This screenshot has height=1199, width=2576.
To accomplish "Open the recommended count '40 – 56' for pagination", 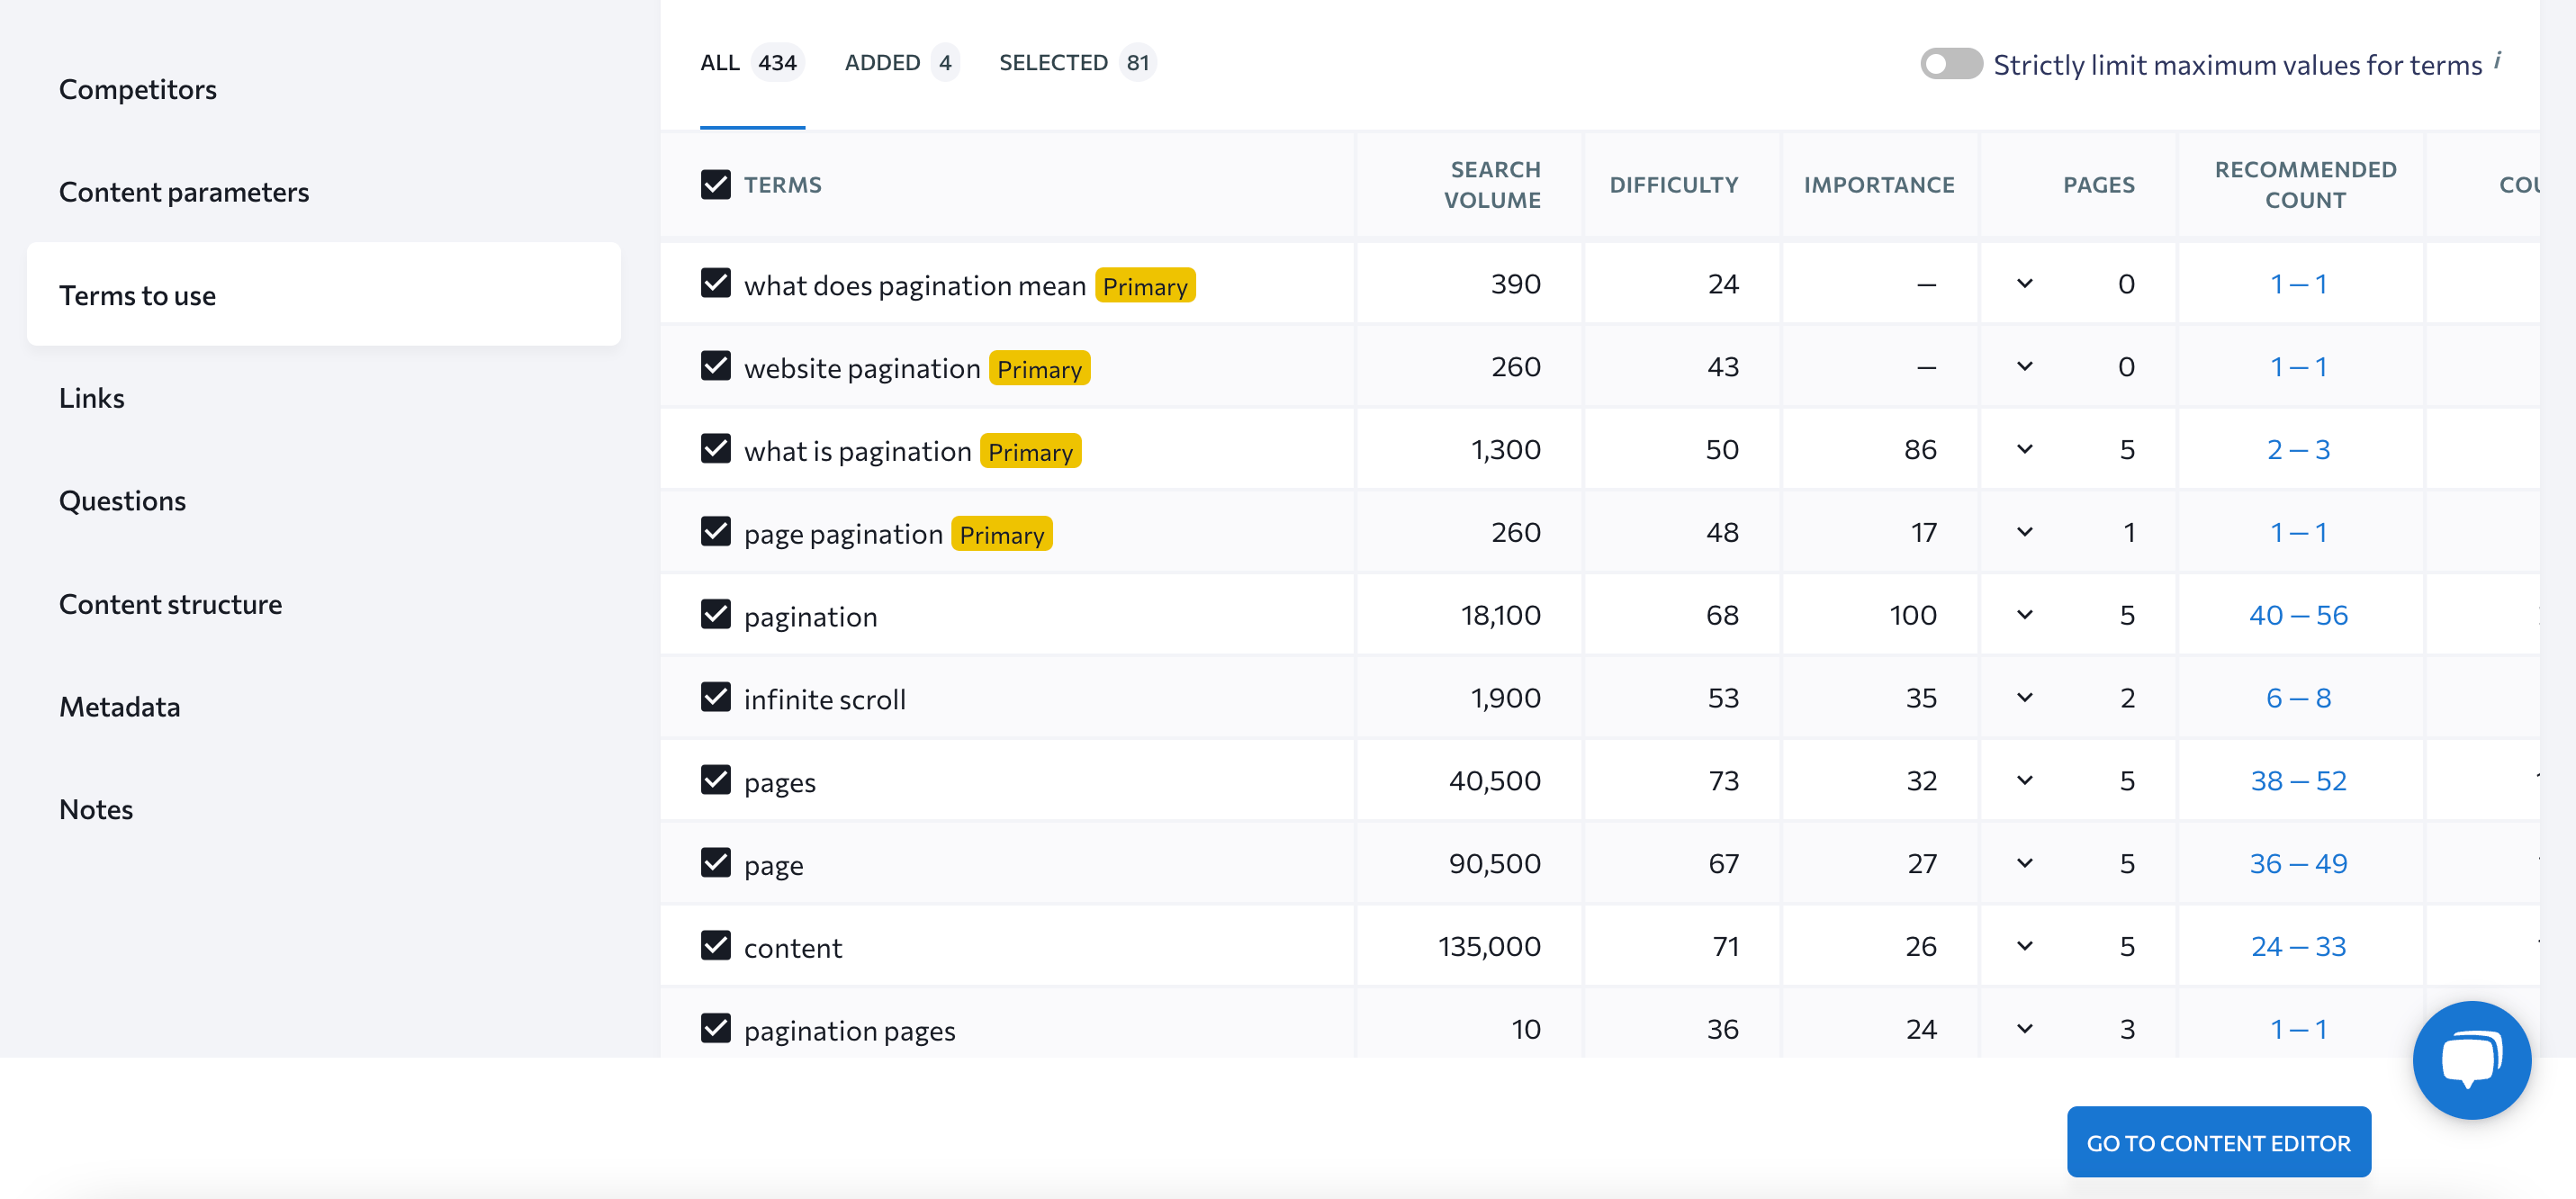I will [x=2299, y=614].
